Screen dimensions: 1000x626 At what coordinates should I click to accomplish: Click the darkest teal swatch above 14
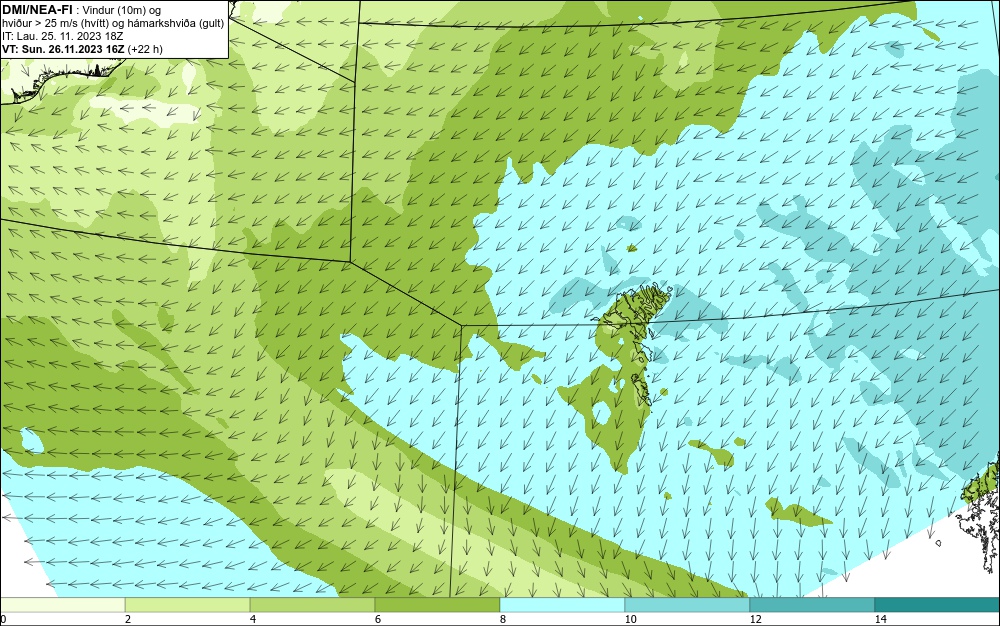pyautogui.click(x=938, y=605)
